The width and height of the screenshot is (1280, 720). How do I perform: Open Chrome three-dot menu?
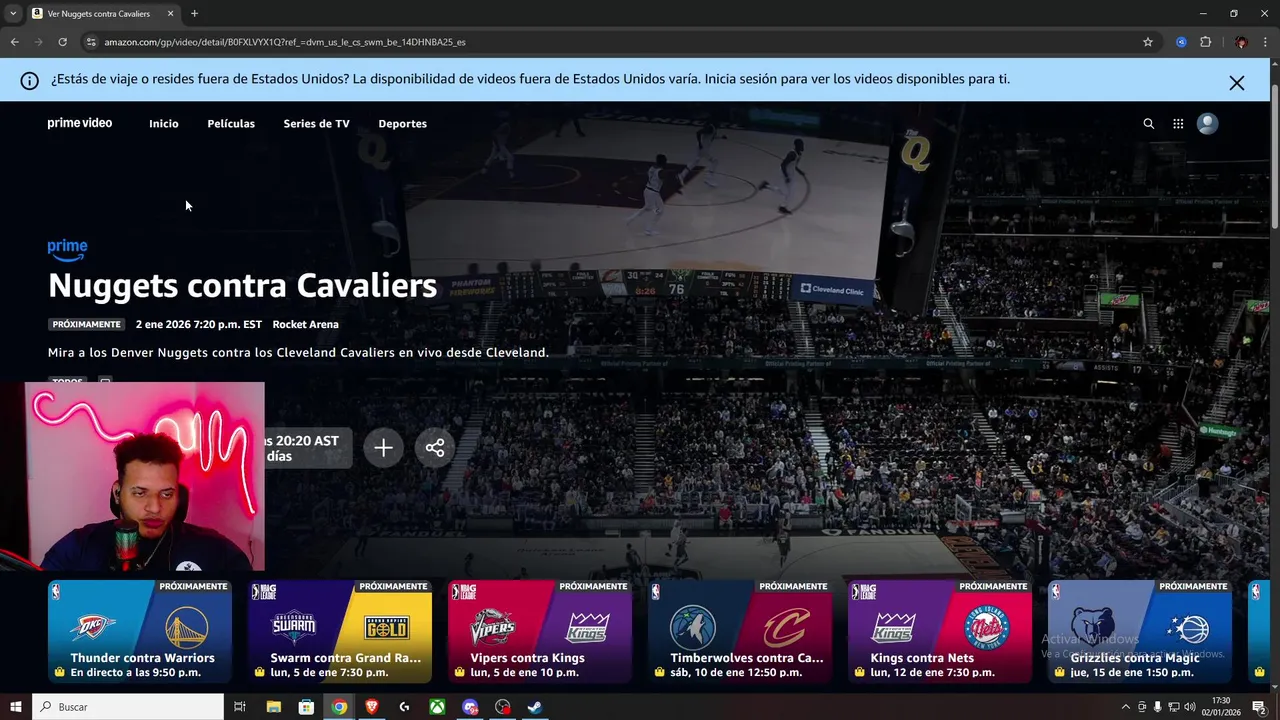tap(1266, 42)
